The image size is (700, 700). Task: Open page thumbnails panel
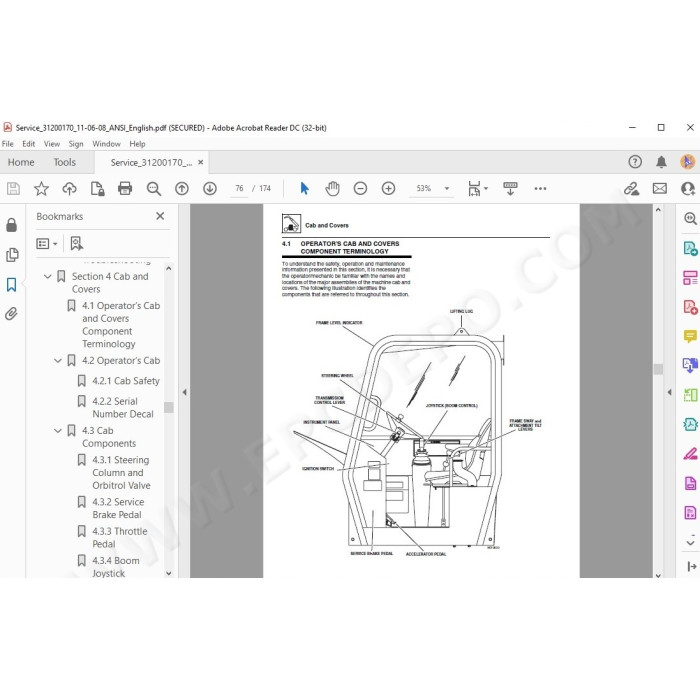(x=12, y=255)
